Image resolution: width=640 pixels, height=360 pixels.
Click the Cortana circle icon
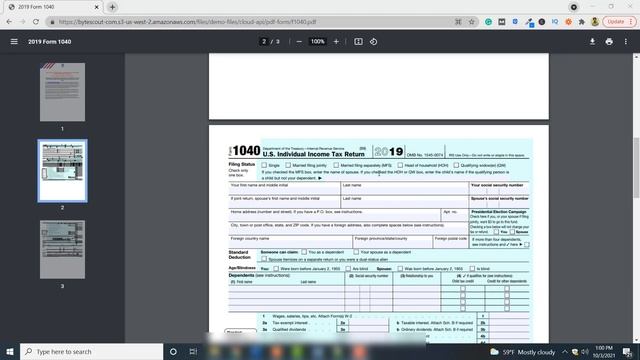tap(173, 351)
